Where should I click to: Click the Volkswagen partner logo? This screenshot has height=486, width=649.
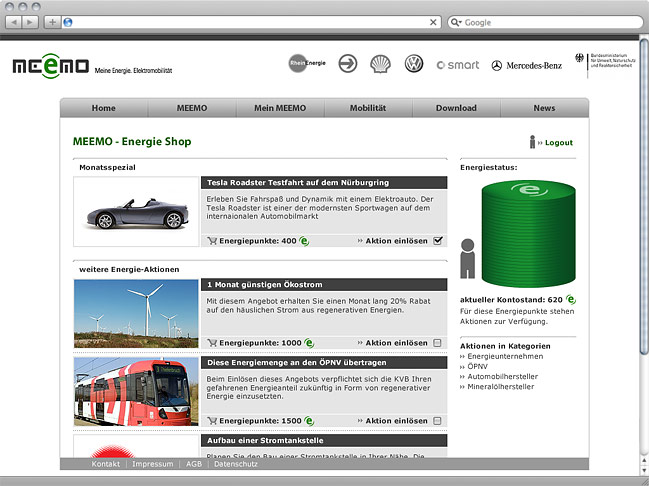(x=413, y=64)
